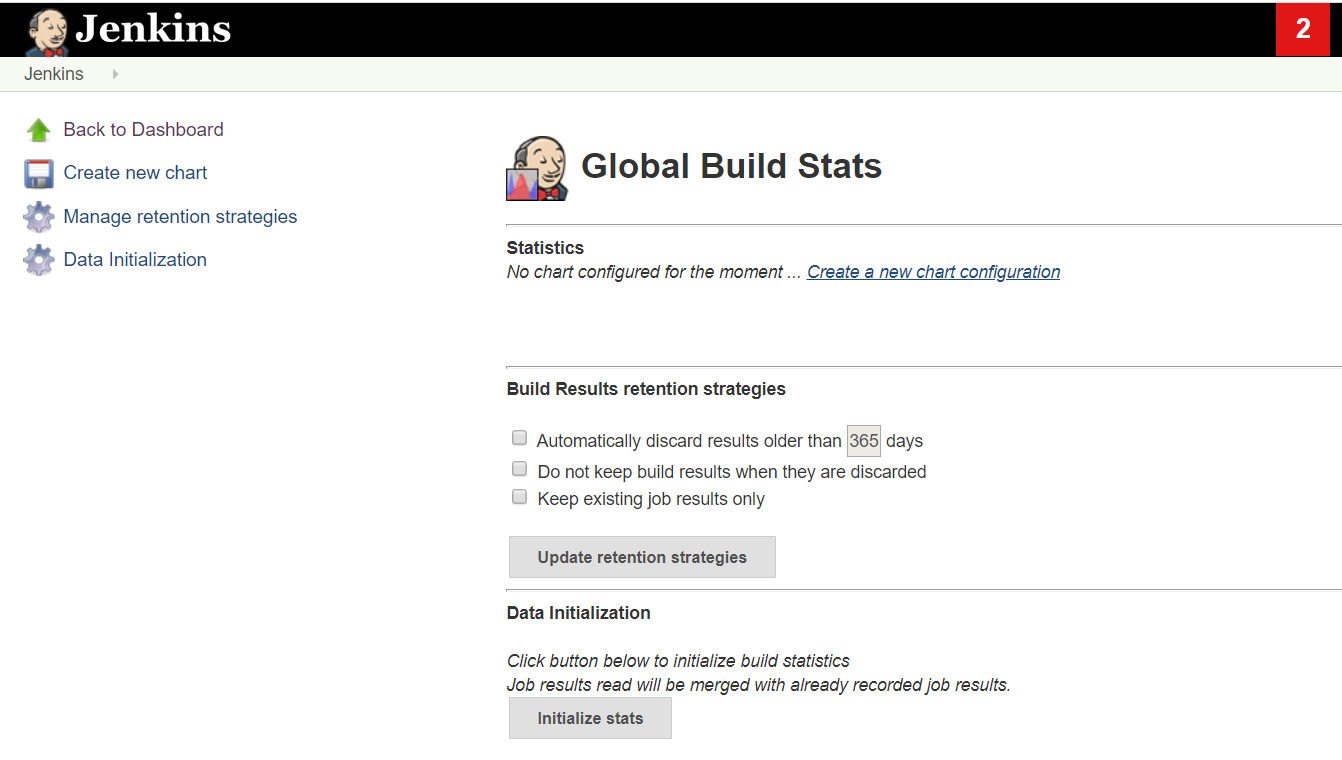This screenshot has height=760, width=1342.
Task: Click the floppy disk Create chart icon
Action: click(x=38, y=174)
